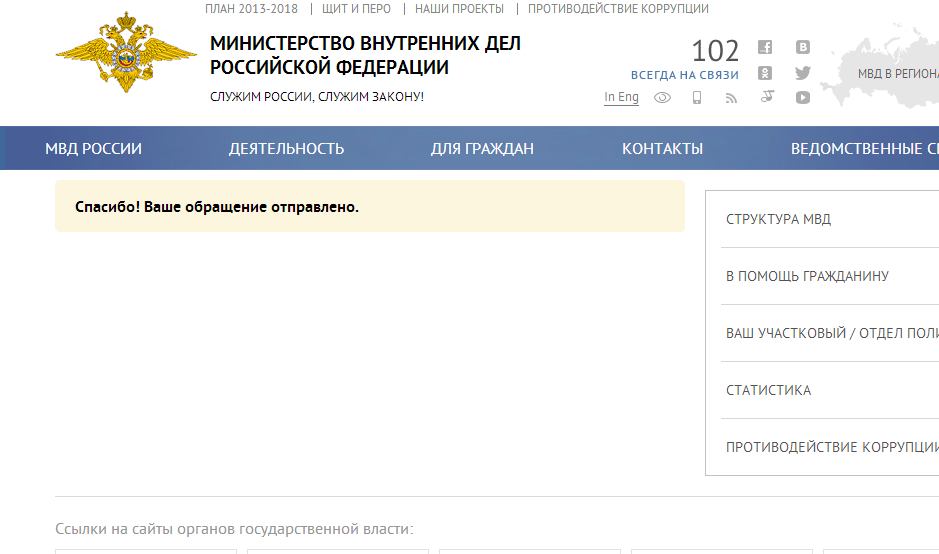Toggle the visually impaired eye icon

[662, 98]
